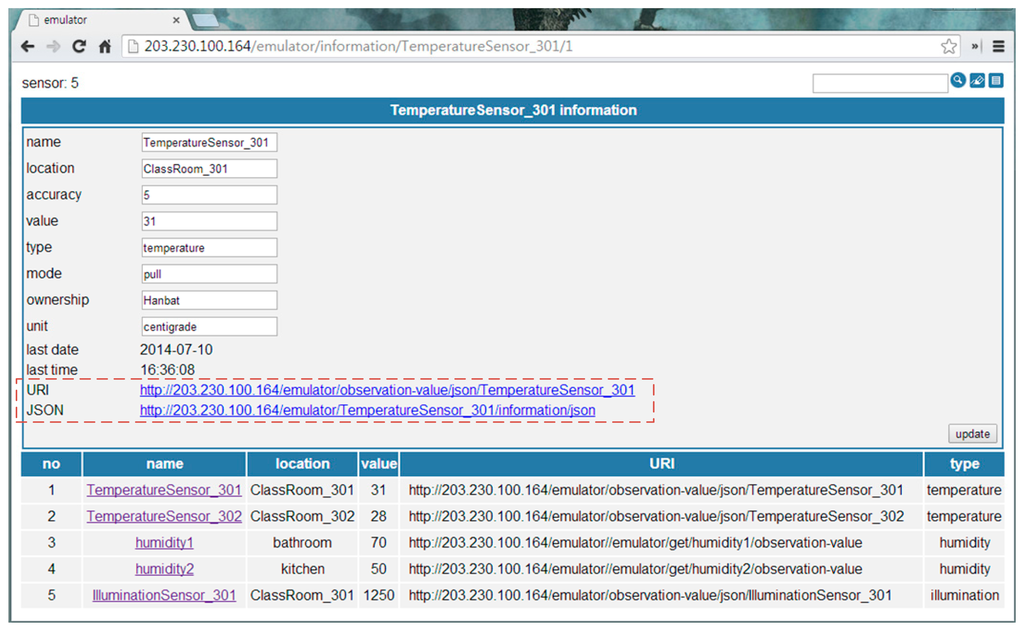The image size is (1024, 631).
Task: Open the Chrome hamburger menu
Action: click(x=998, y=46)
